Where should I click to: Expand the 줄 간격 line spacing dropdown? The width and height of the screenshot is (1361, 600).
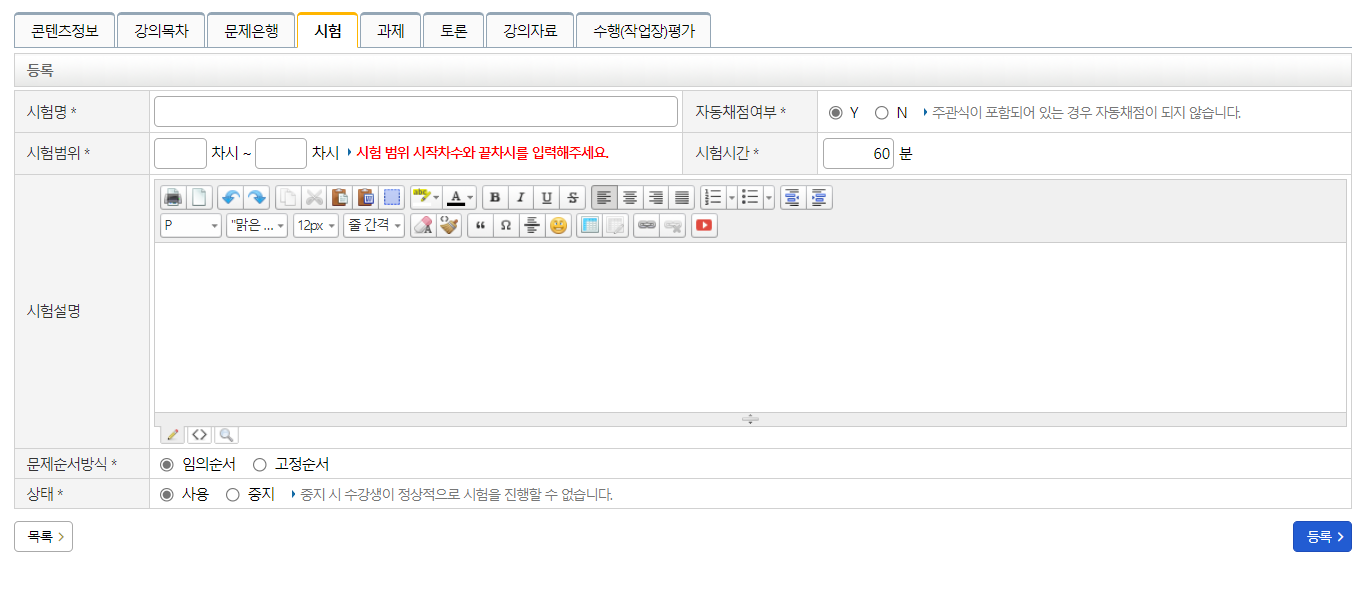click(374, 226)
